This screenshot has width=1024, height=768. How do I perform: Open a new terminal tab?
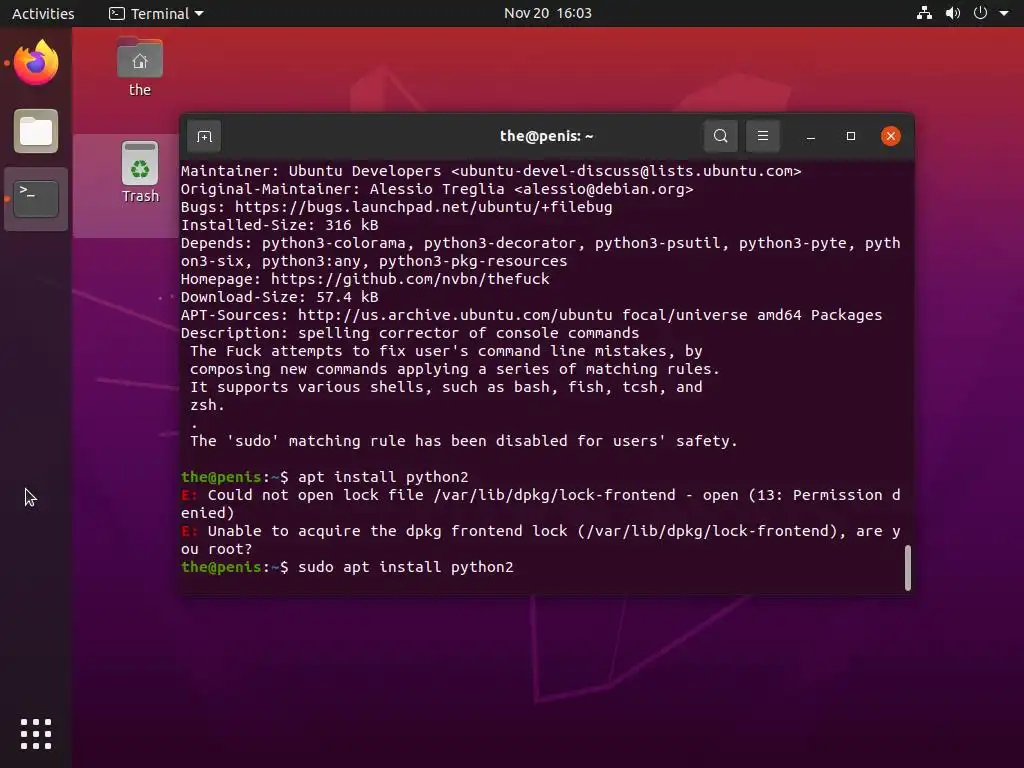204,136
